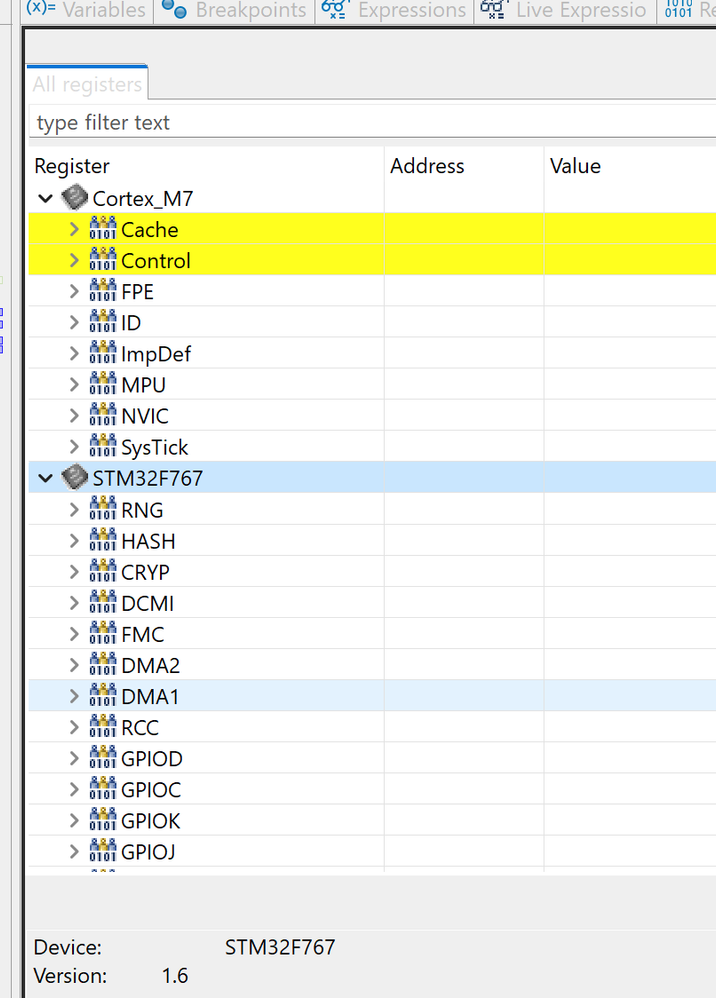Click the GPIOD register group icon

102,757
